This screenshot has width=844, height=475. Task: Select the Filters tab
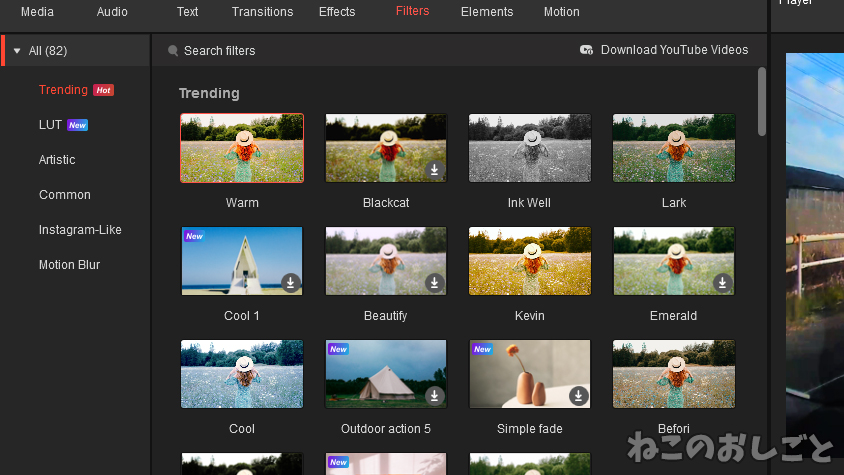[x=412, y=11]
